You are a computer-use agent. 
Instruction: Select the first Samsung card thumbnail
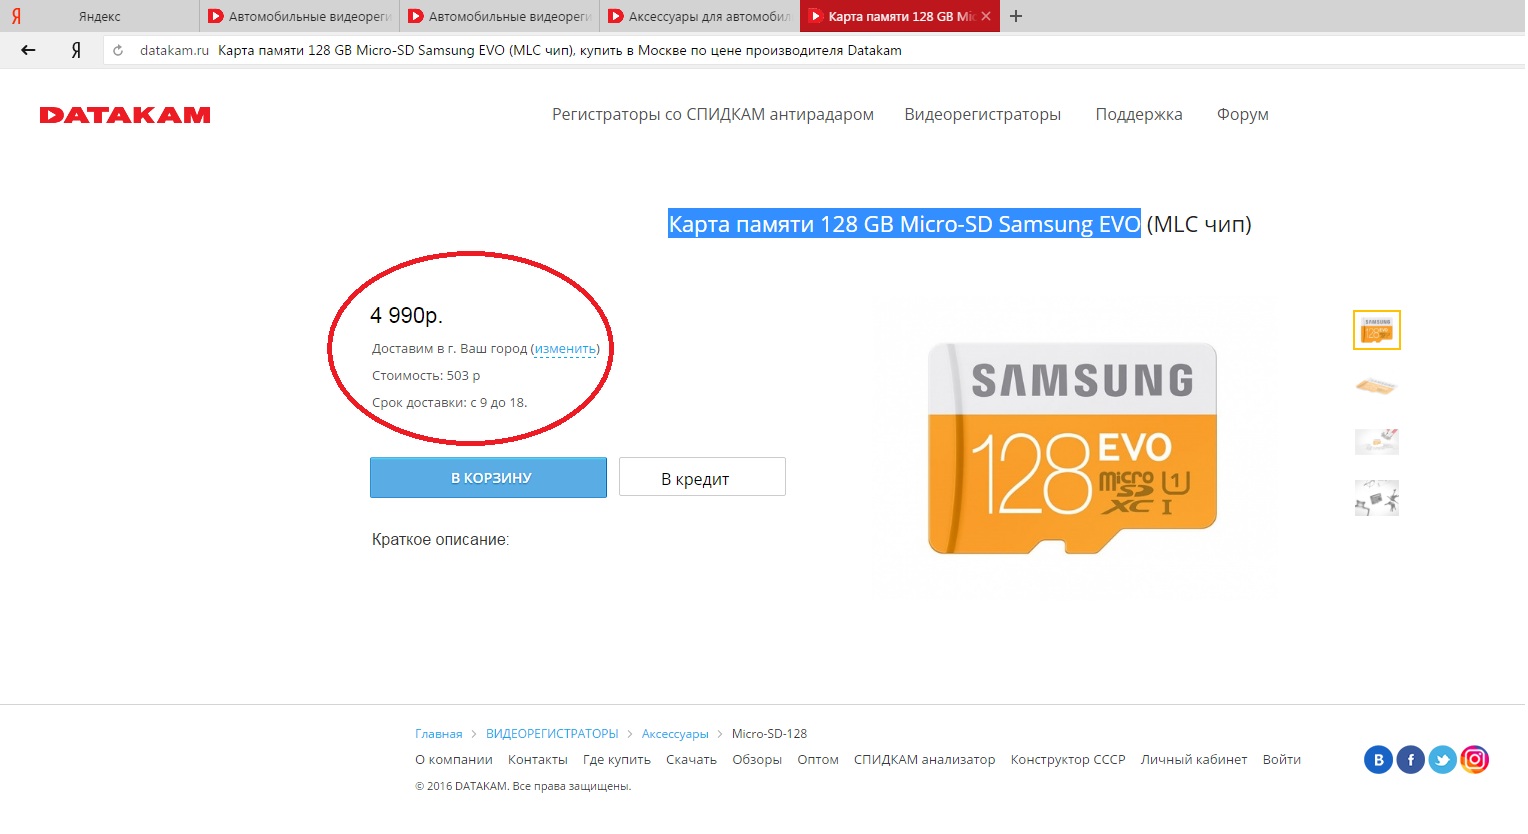point(1376,330)
